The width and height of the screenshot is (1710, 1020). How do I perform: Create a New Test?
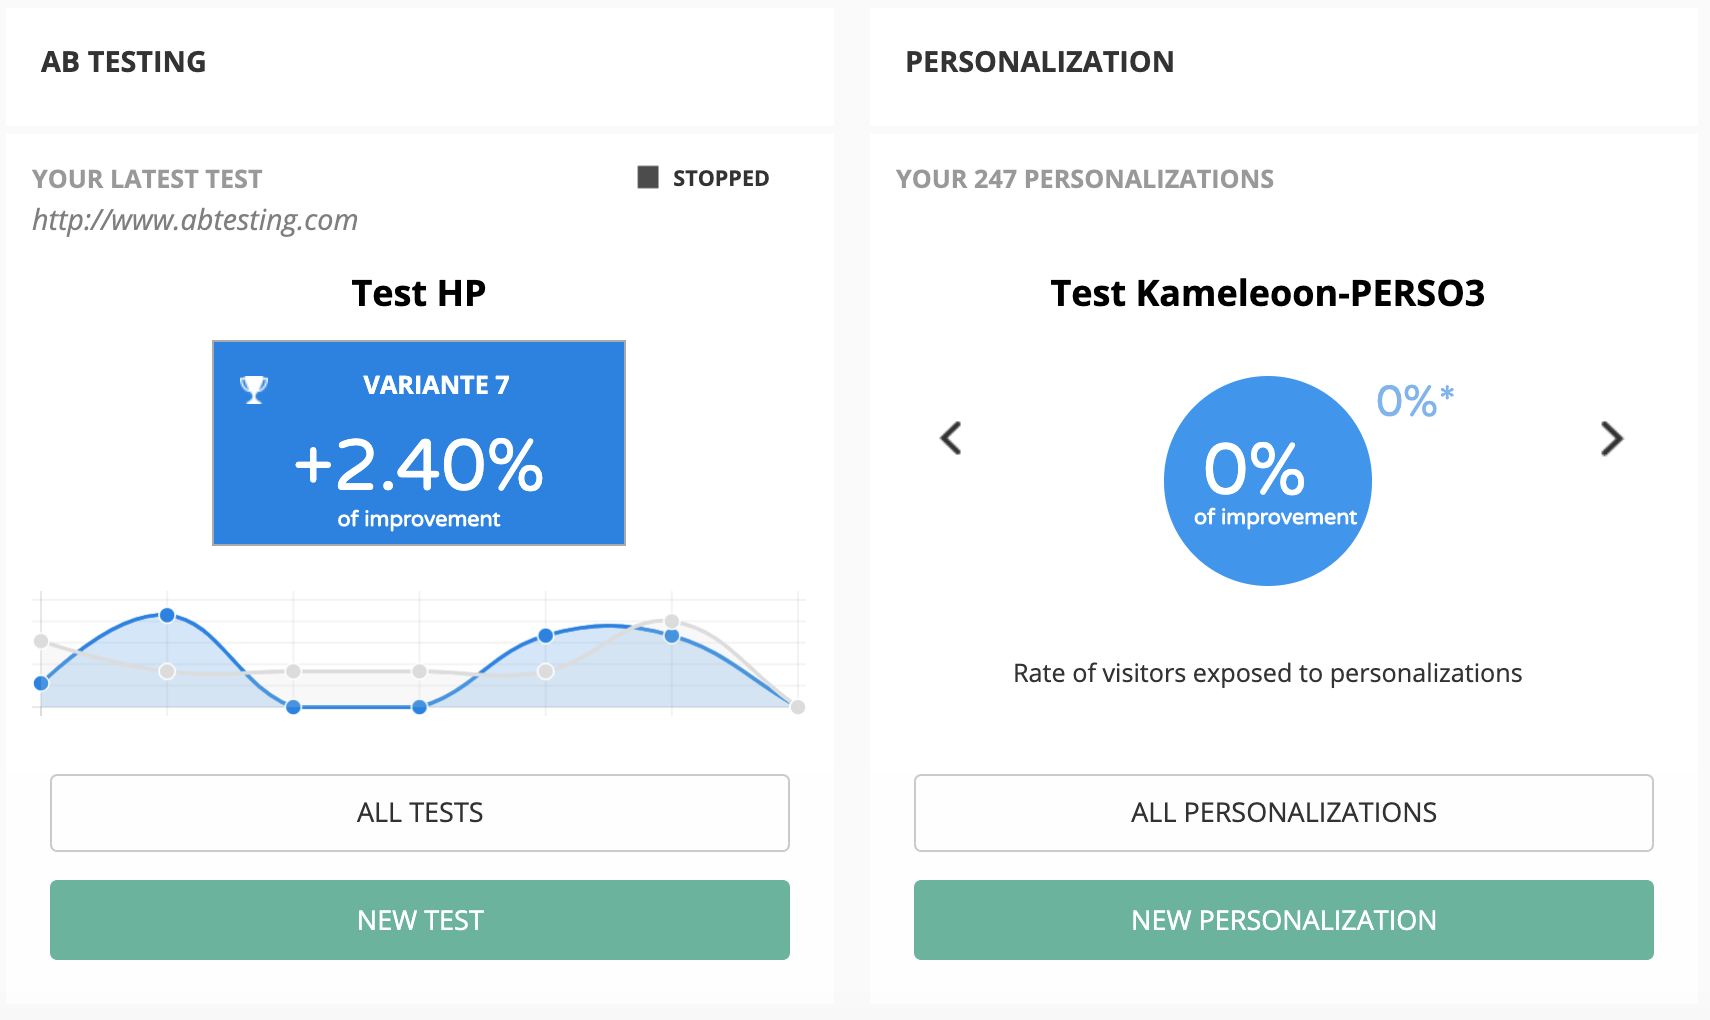pos(420,920)
